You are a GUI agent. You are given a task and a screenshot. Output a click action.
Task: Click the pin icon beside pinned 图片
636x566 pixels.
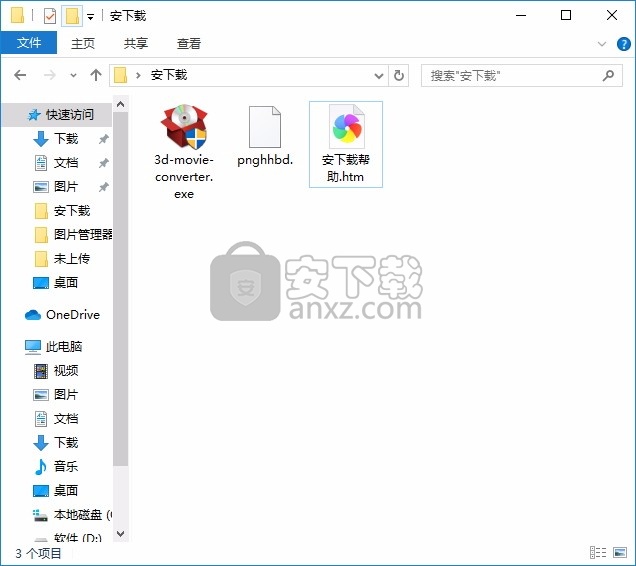[x=104, y=187]
